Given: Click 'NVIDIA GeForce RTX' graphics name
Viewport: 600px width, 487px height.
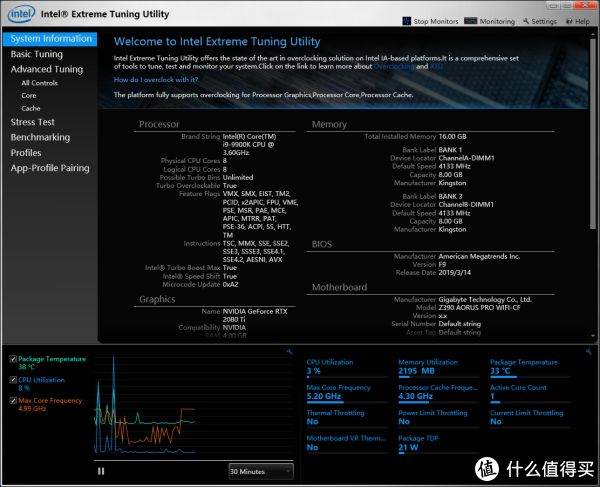Looking at the screenshot, I should click(x=255, y=315).
